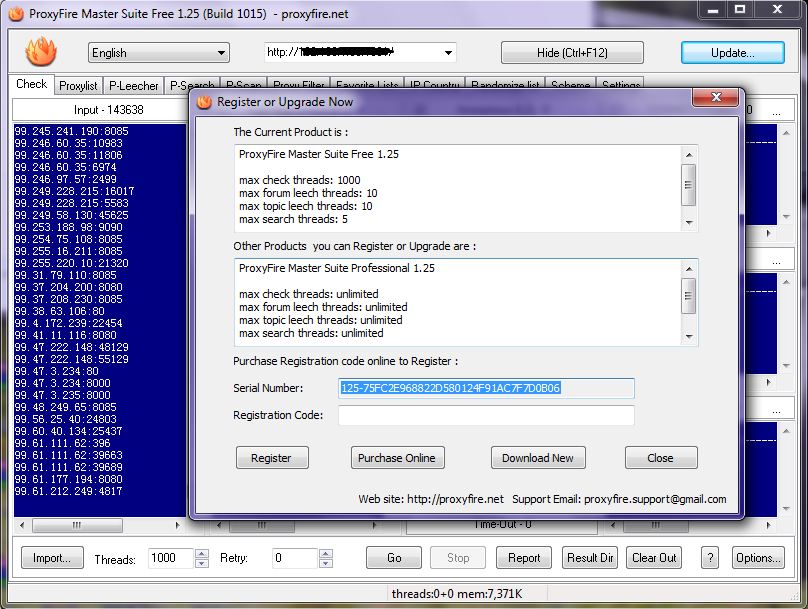Click the Purchase Online button

[x=397, y=458]
